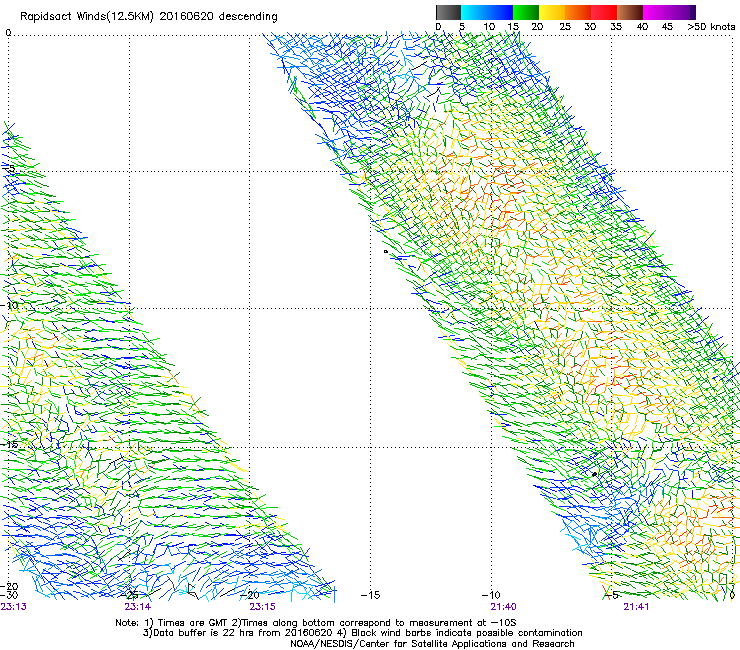This screenshot has height=650, width=740.
Task: Click the '-10' longitude label on bottom axis
Action: 491,595
